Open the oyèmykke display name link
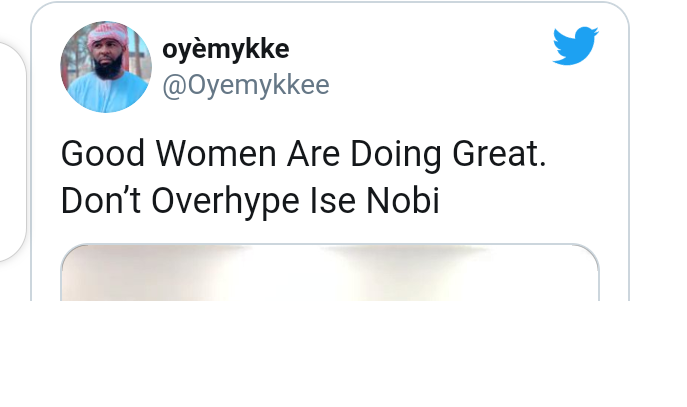 coord(226,49)
